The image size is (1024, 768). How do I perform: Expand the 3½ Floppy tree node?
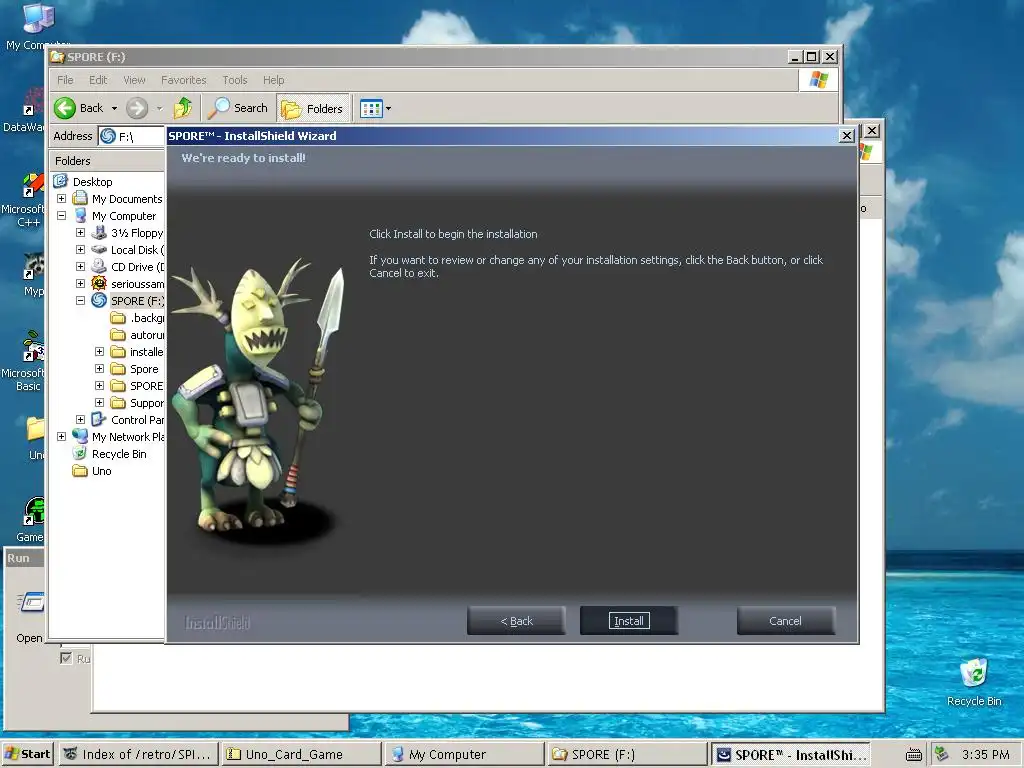pos(80,232)
